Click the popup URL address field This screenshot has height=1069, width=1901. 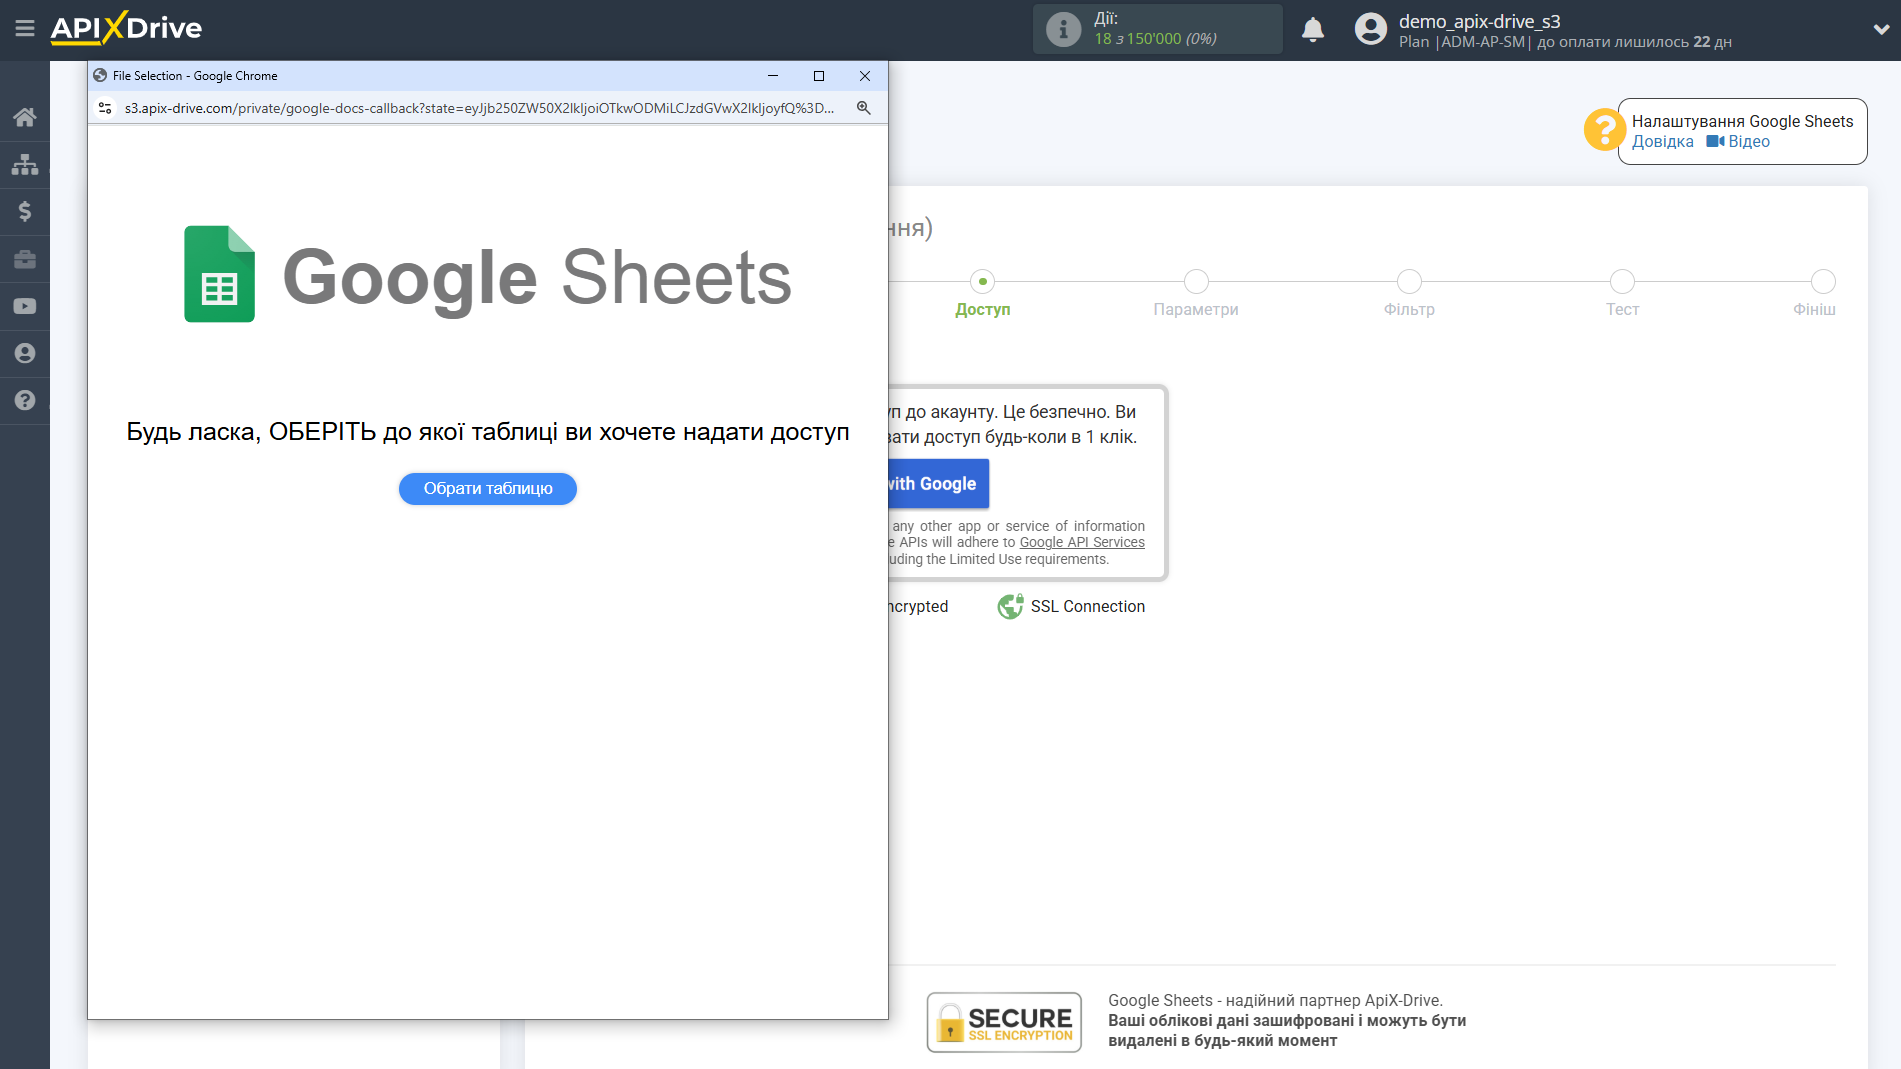pos(479,108)
